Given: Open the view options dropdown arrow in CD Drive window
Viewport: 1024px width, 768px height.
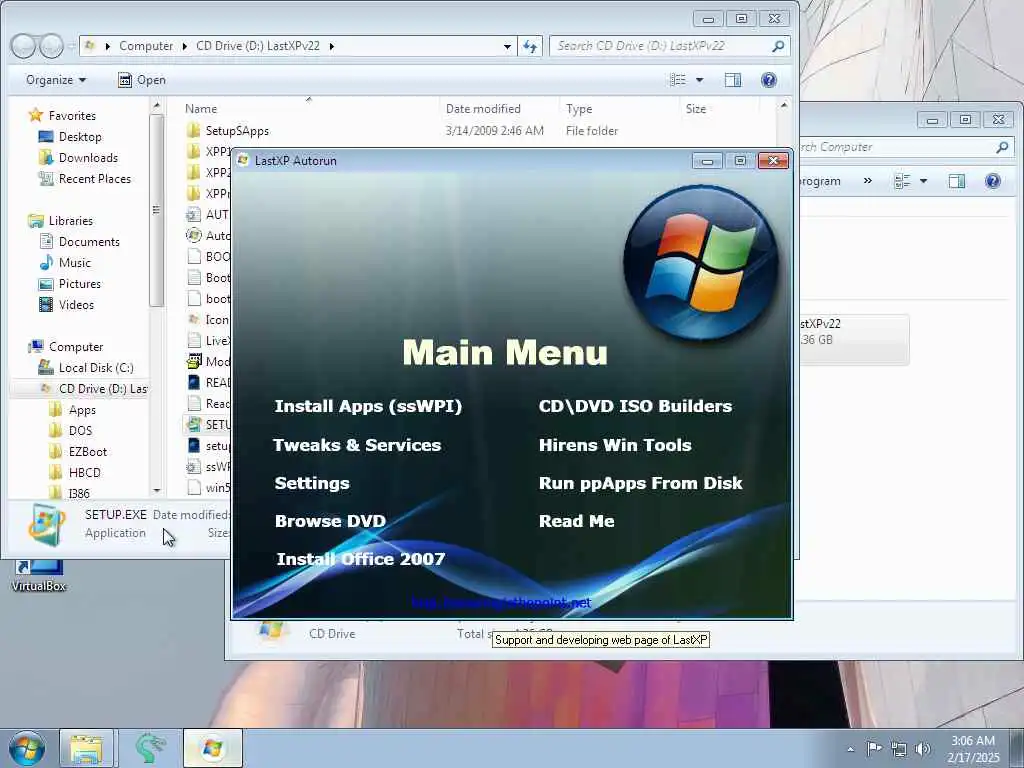Looking at the screenshot, I should tap(699, 80).
